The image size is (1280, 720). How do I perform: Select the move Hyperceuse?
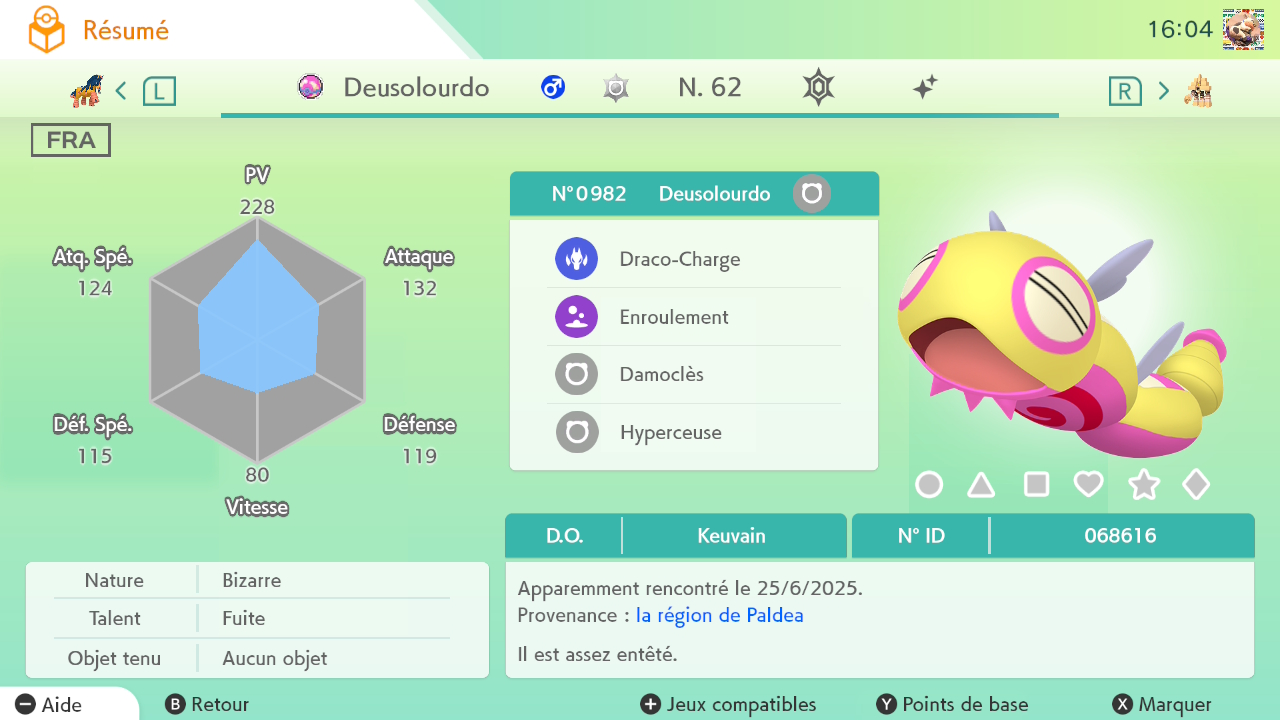click(x=694, y=433)
